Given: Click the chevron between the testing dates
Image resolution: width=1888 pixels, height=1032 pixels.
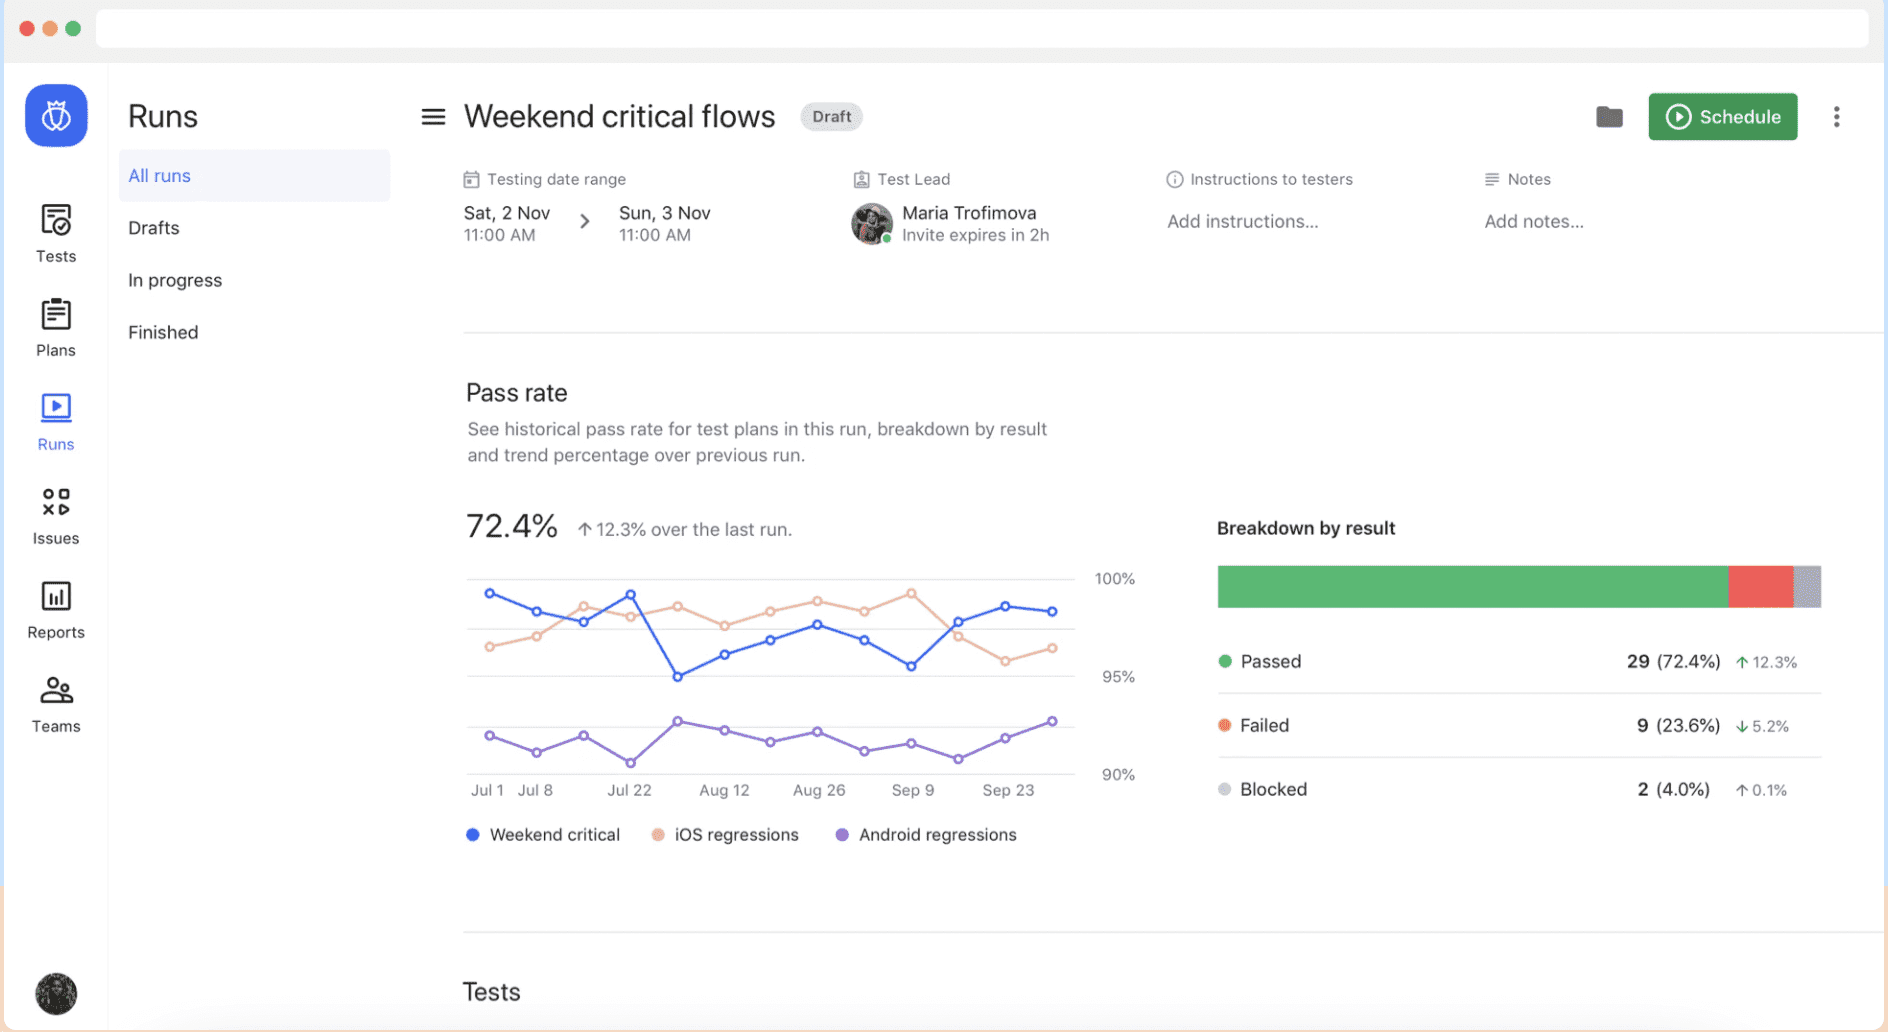Looking at the screenshot, I should [585, 222].
